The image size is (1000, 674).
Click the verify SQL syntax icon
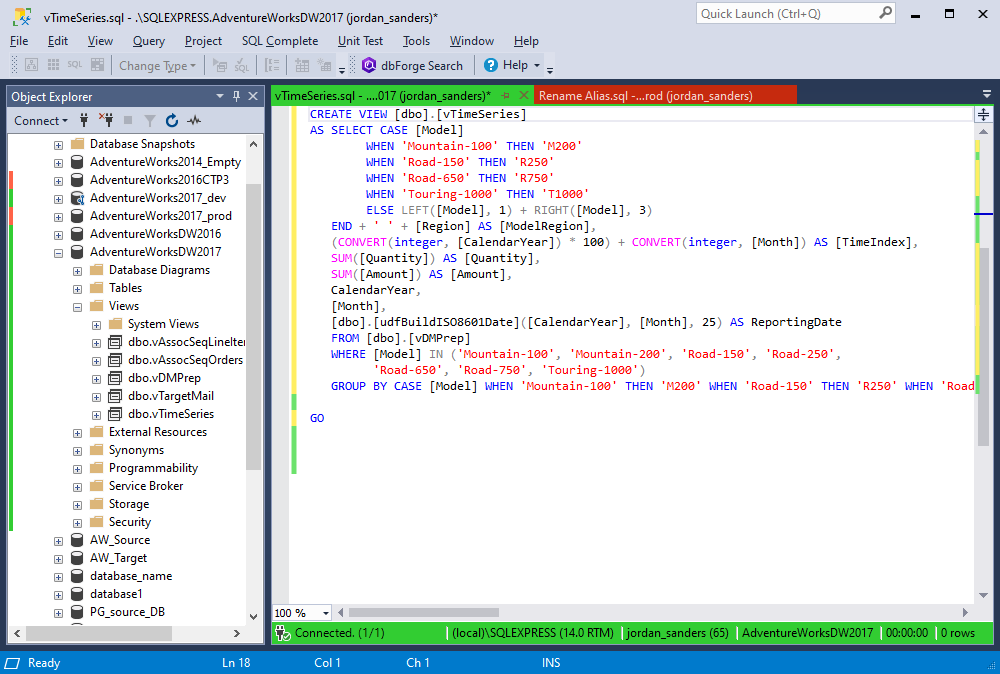(242, 66)
